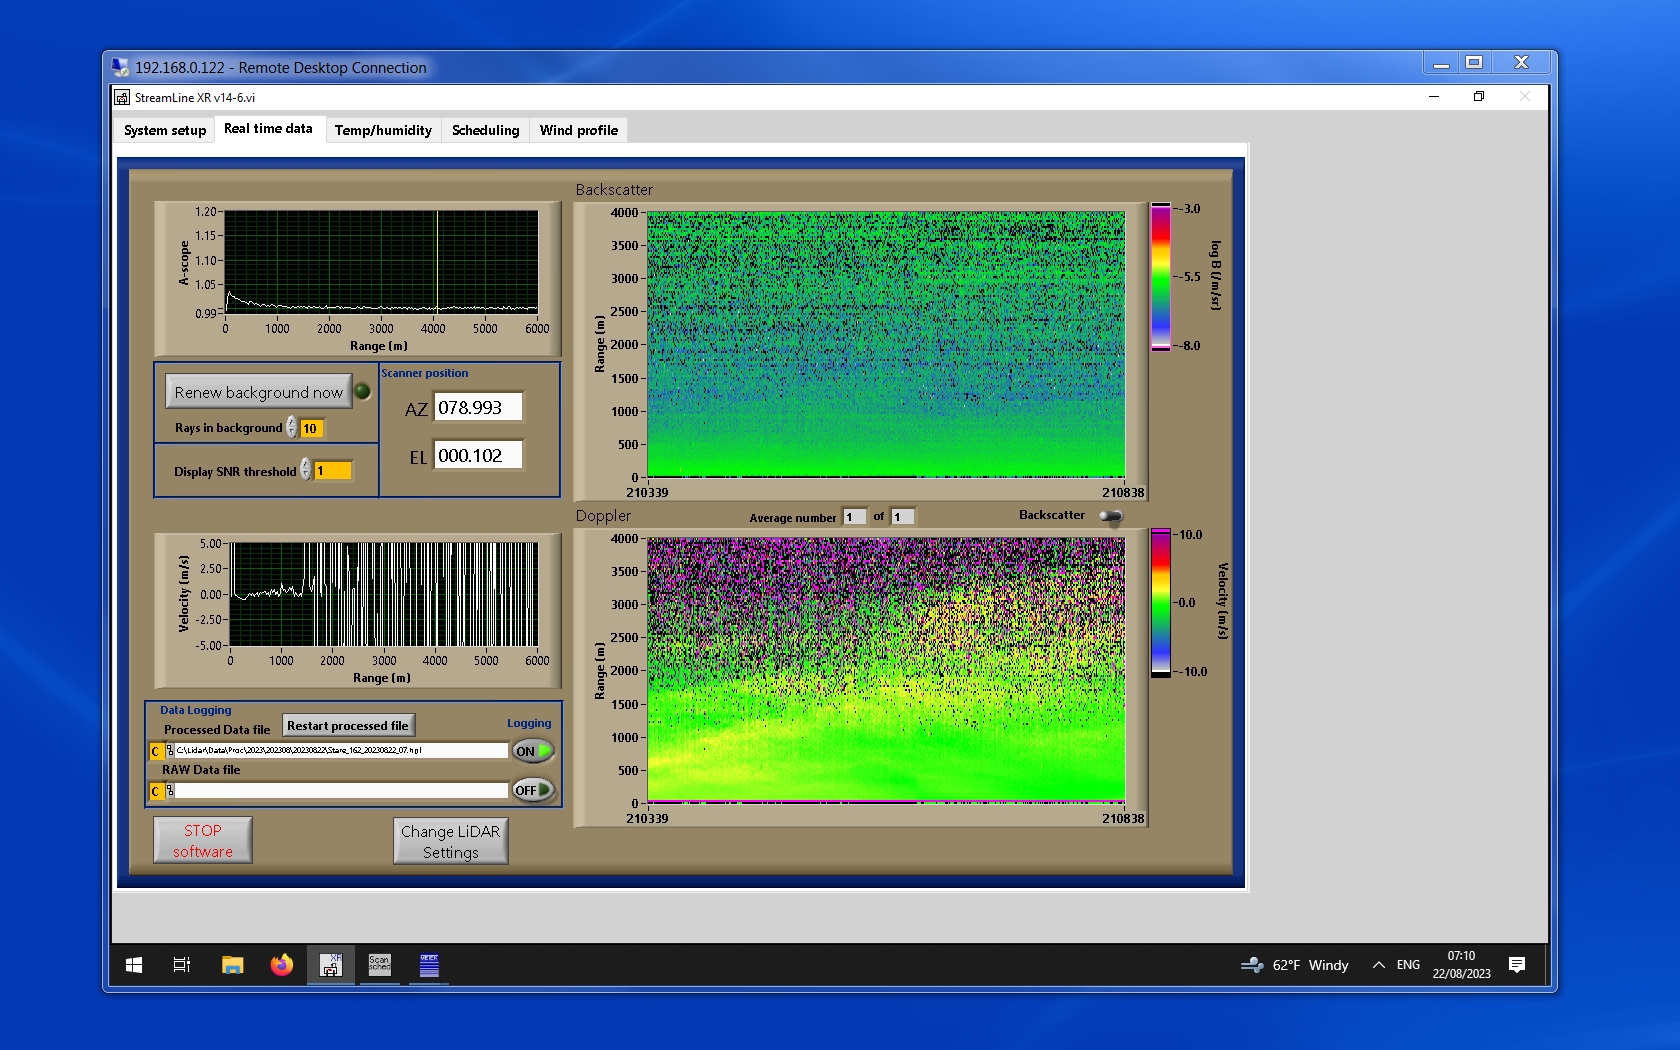Click the Restart processed file button
This screenshot has height=1050, width=1680.
(347, 725)
